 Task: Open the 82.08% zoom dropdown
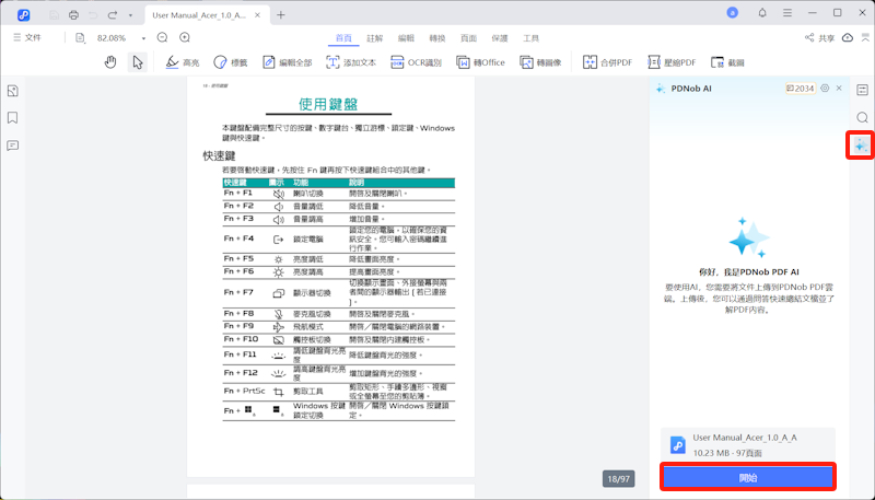click(143, 38)
